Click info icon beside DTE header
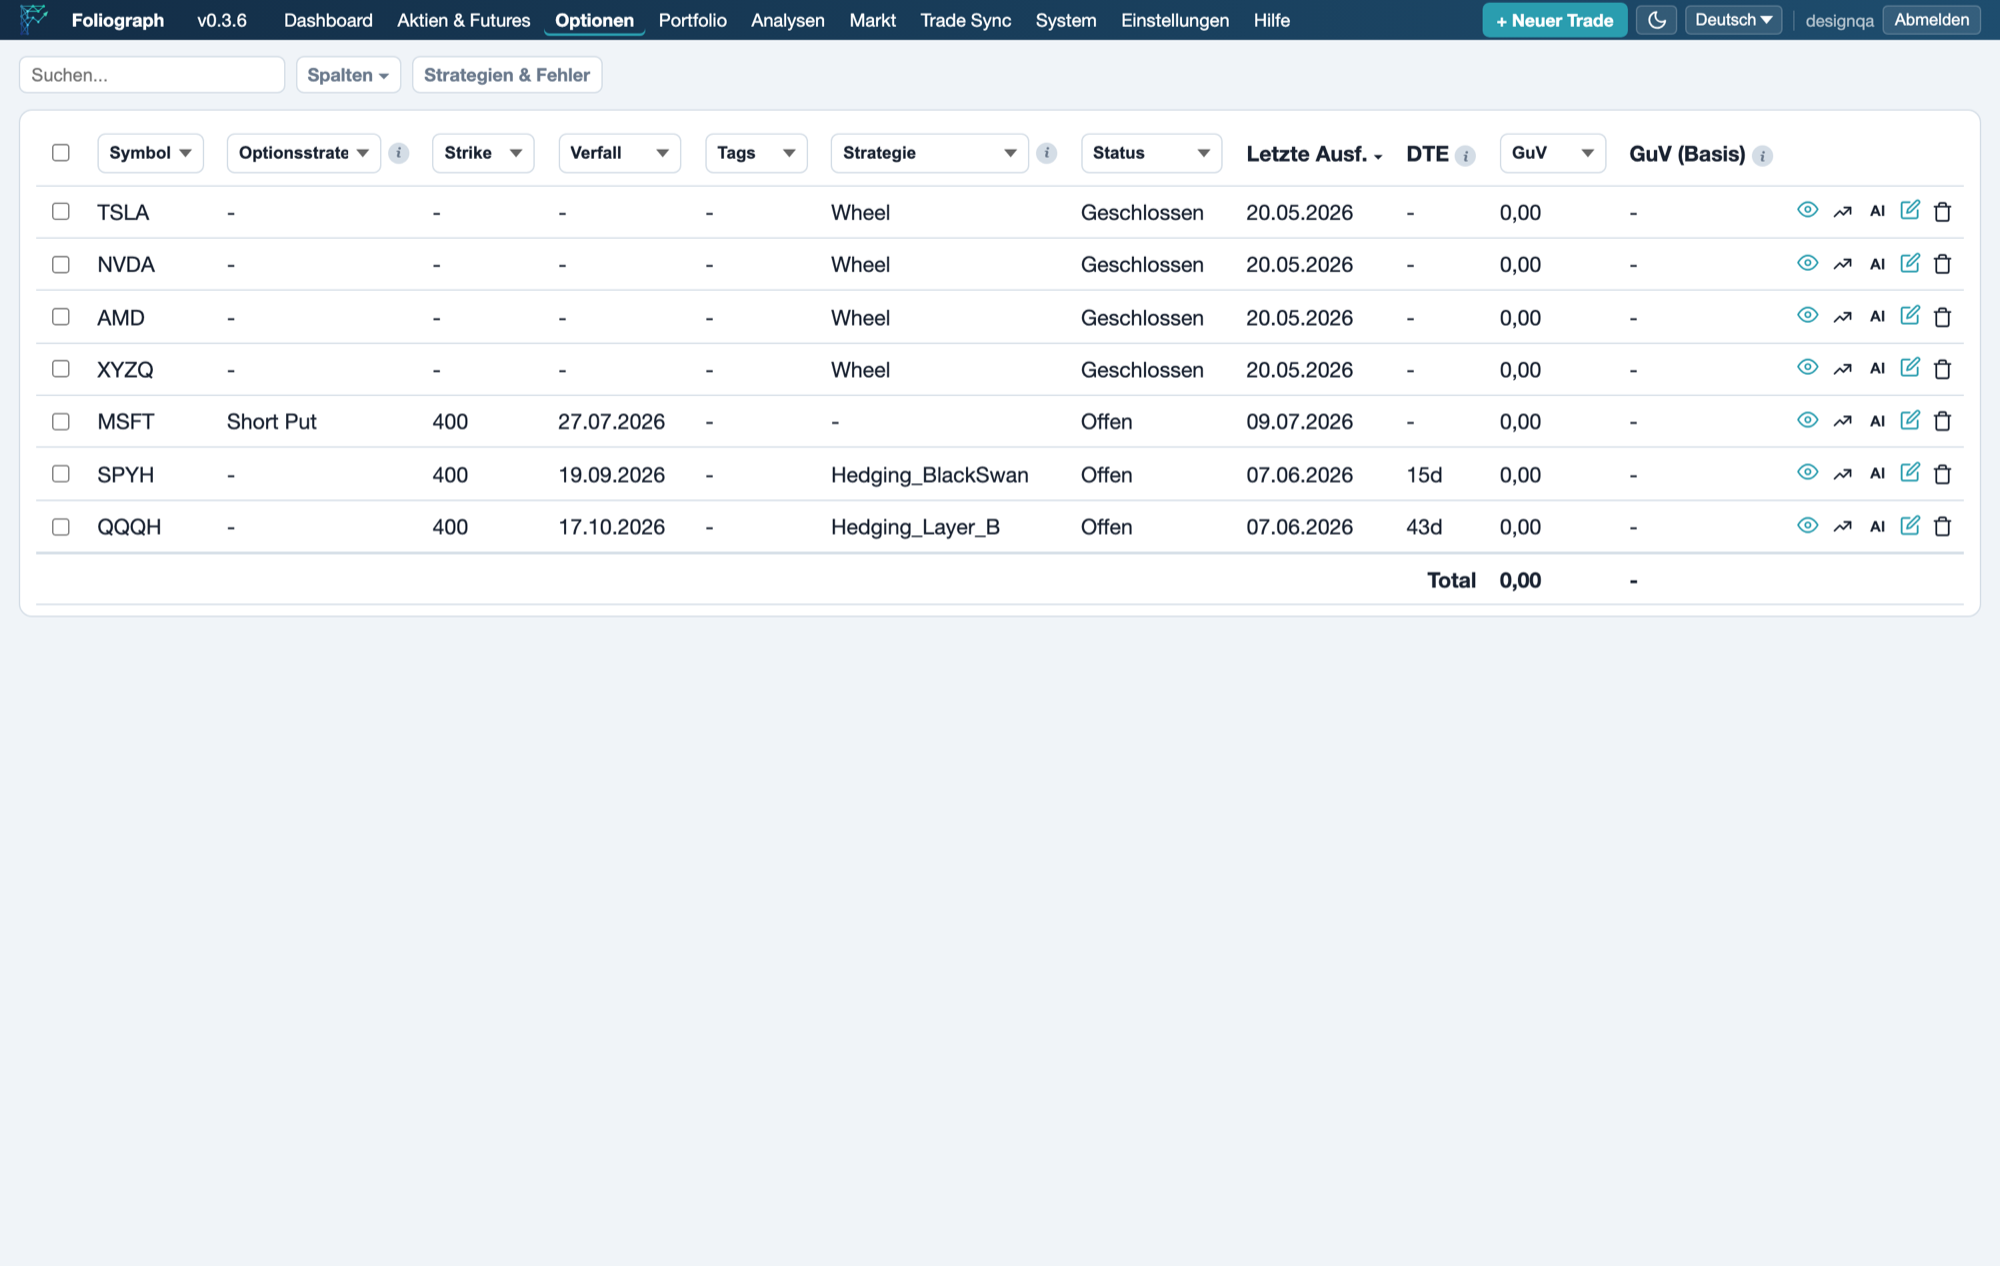The height and width of the screenshot is (1266, 2000). point(1465,156)
